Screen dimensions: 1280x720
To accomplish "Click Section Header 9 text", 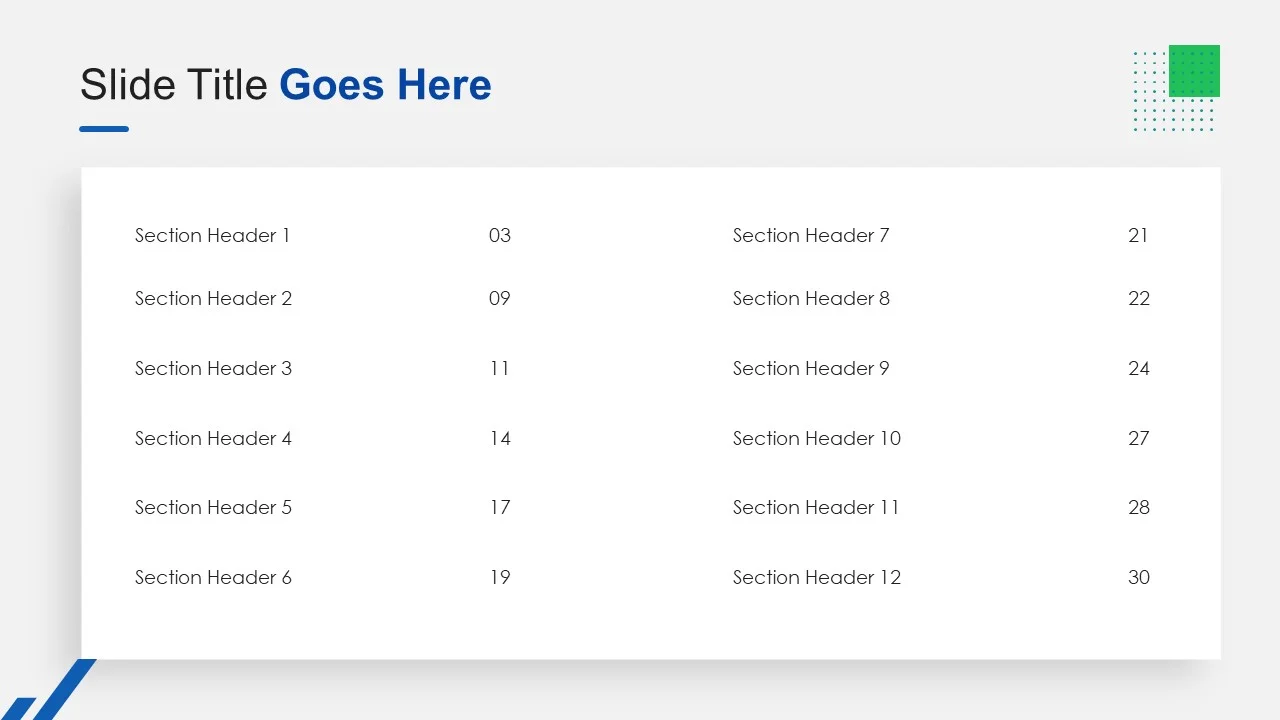I will [x=810, y=369].
